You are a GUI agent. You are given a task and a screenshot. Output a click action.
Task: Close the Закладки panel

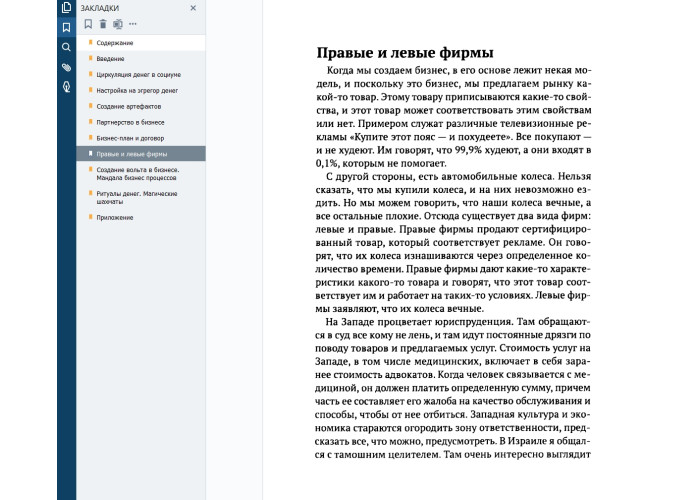[193, 7]
